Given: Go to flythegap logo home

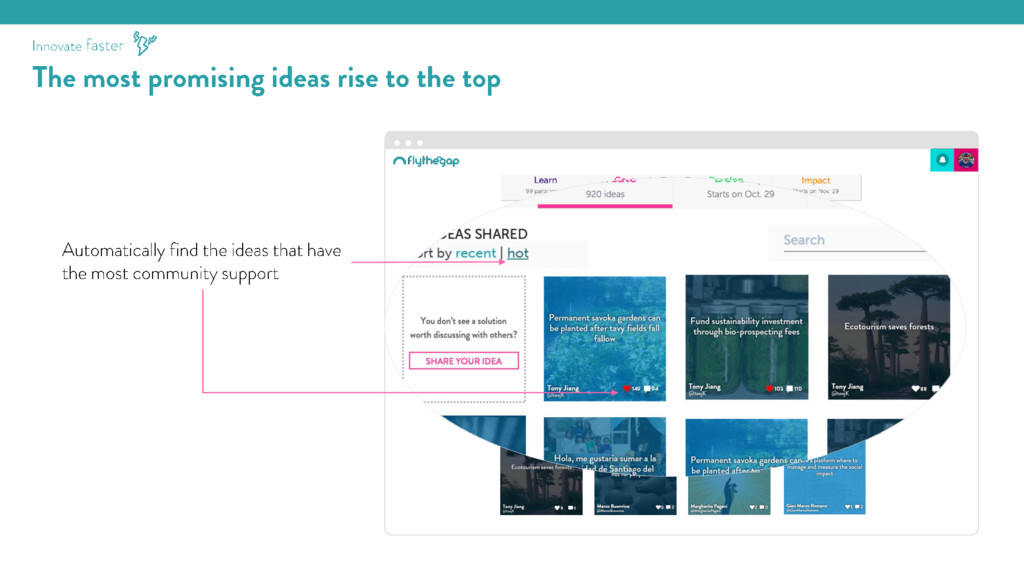Looking at the screenshot, I should click(426, 161).
